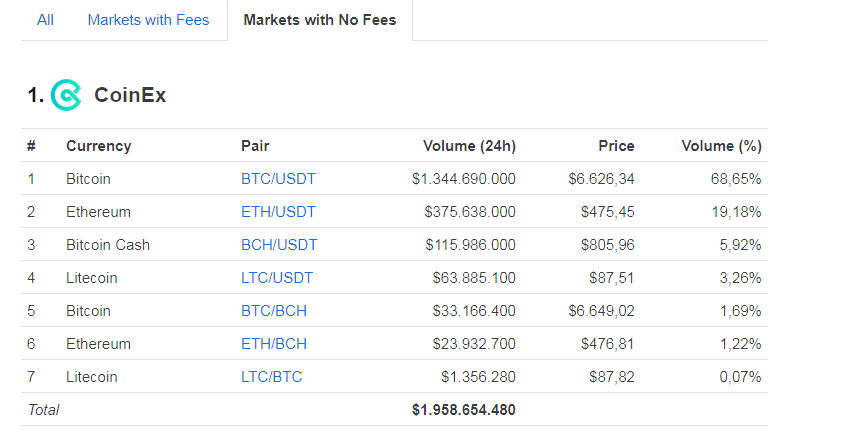Click the BTC/BCH pair link
847x434 pixels.
tap(274, 311)
